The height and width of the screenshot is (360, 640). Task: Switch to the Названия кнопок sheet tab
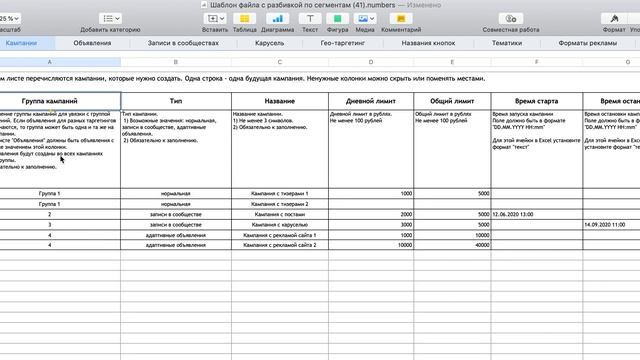pos(428,43)
